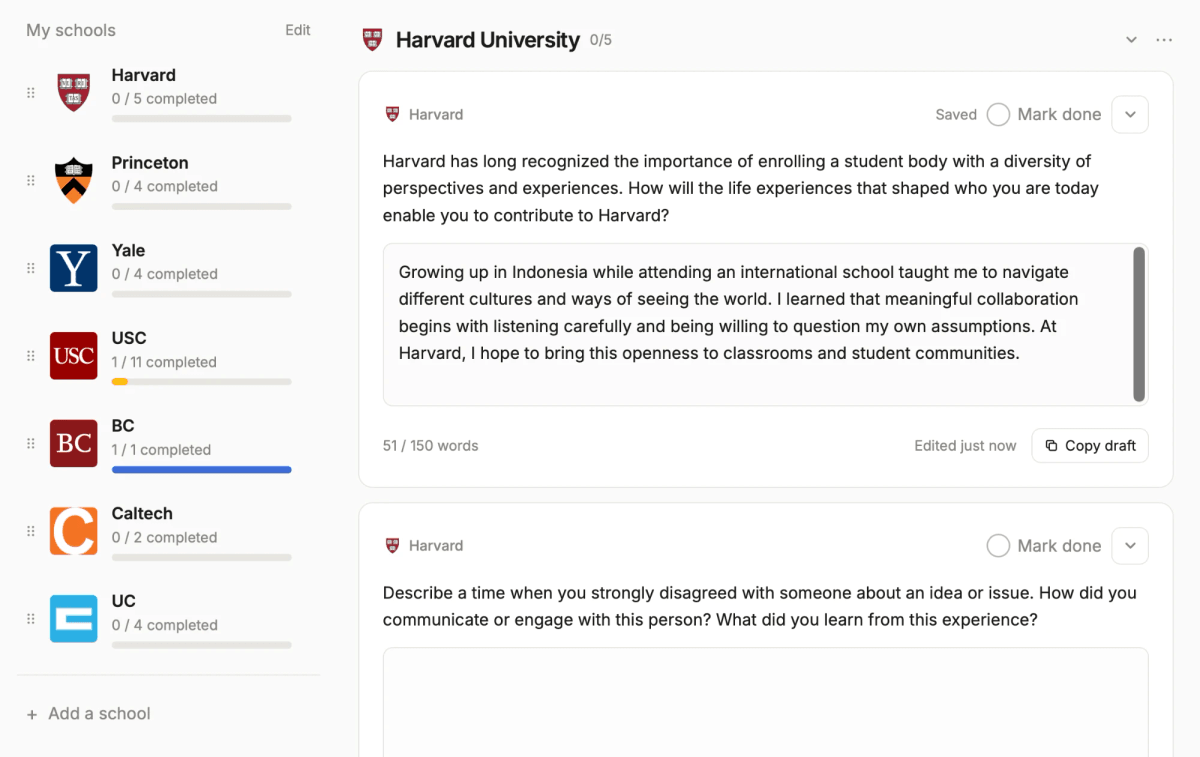1200x757 pixels.
Task: Click the essay text area scrollbar
Action: click(x=1139, y=324)
